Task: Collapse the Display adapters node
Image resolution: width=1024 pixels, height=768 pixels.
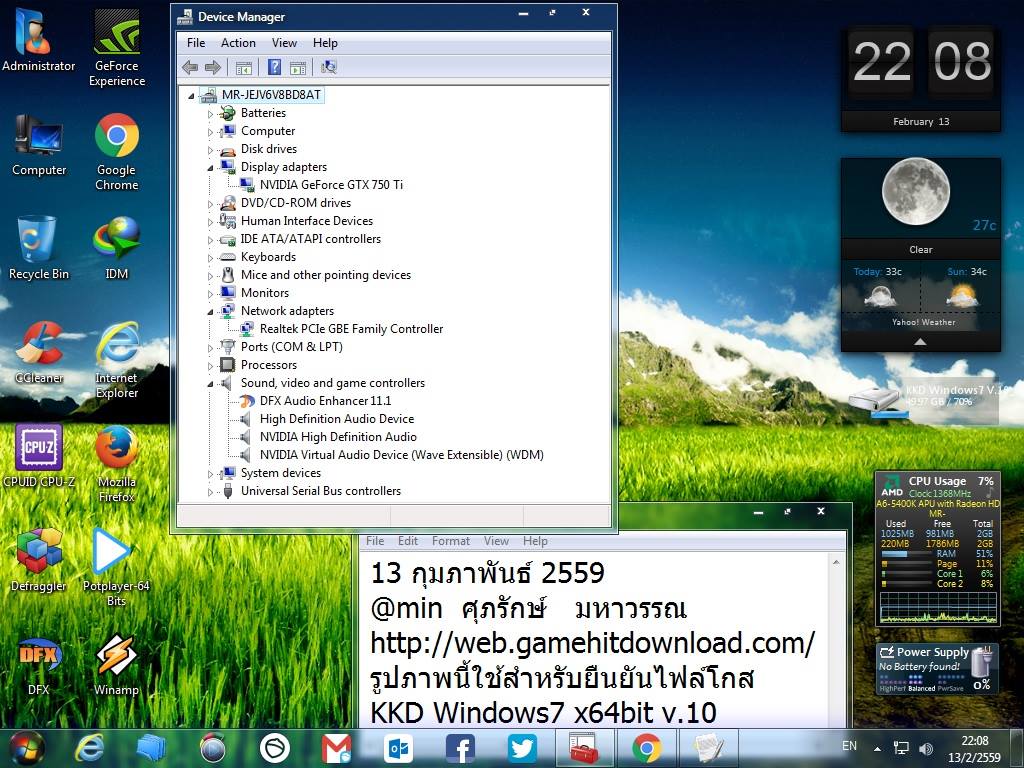Action: tap(210, 168)
